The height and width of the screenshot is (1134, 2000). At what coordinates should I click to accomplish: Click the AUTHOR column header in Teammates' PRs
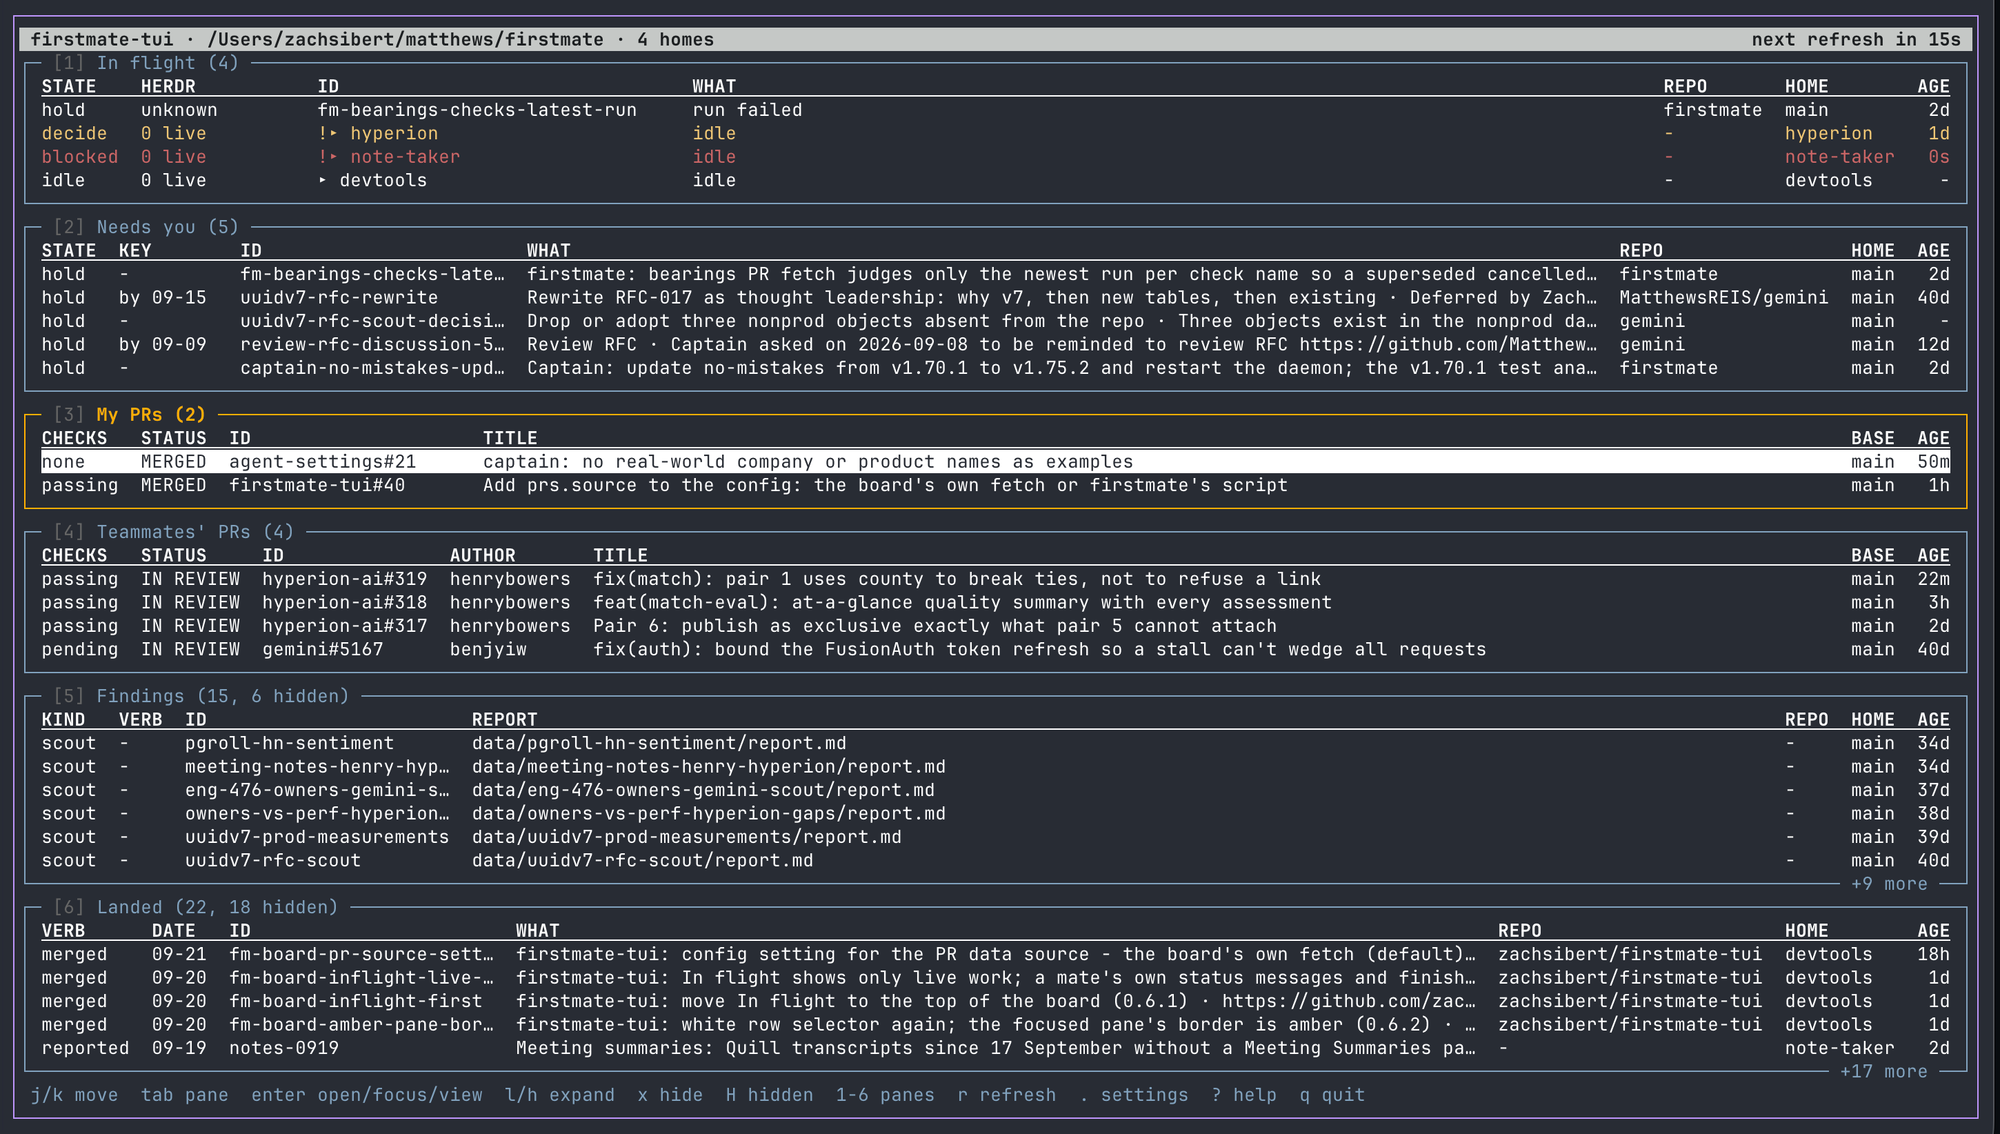pyautogui.click(x=482, y=556)
